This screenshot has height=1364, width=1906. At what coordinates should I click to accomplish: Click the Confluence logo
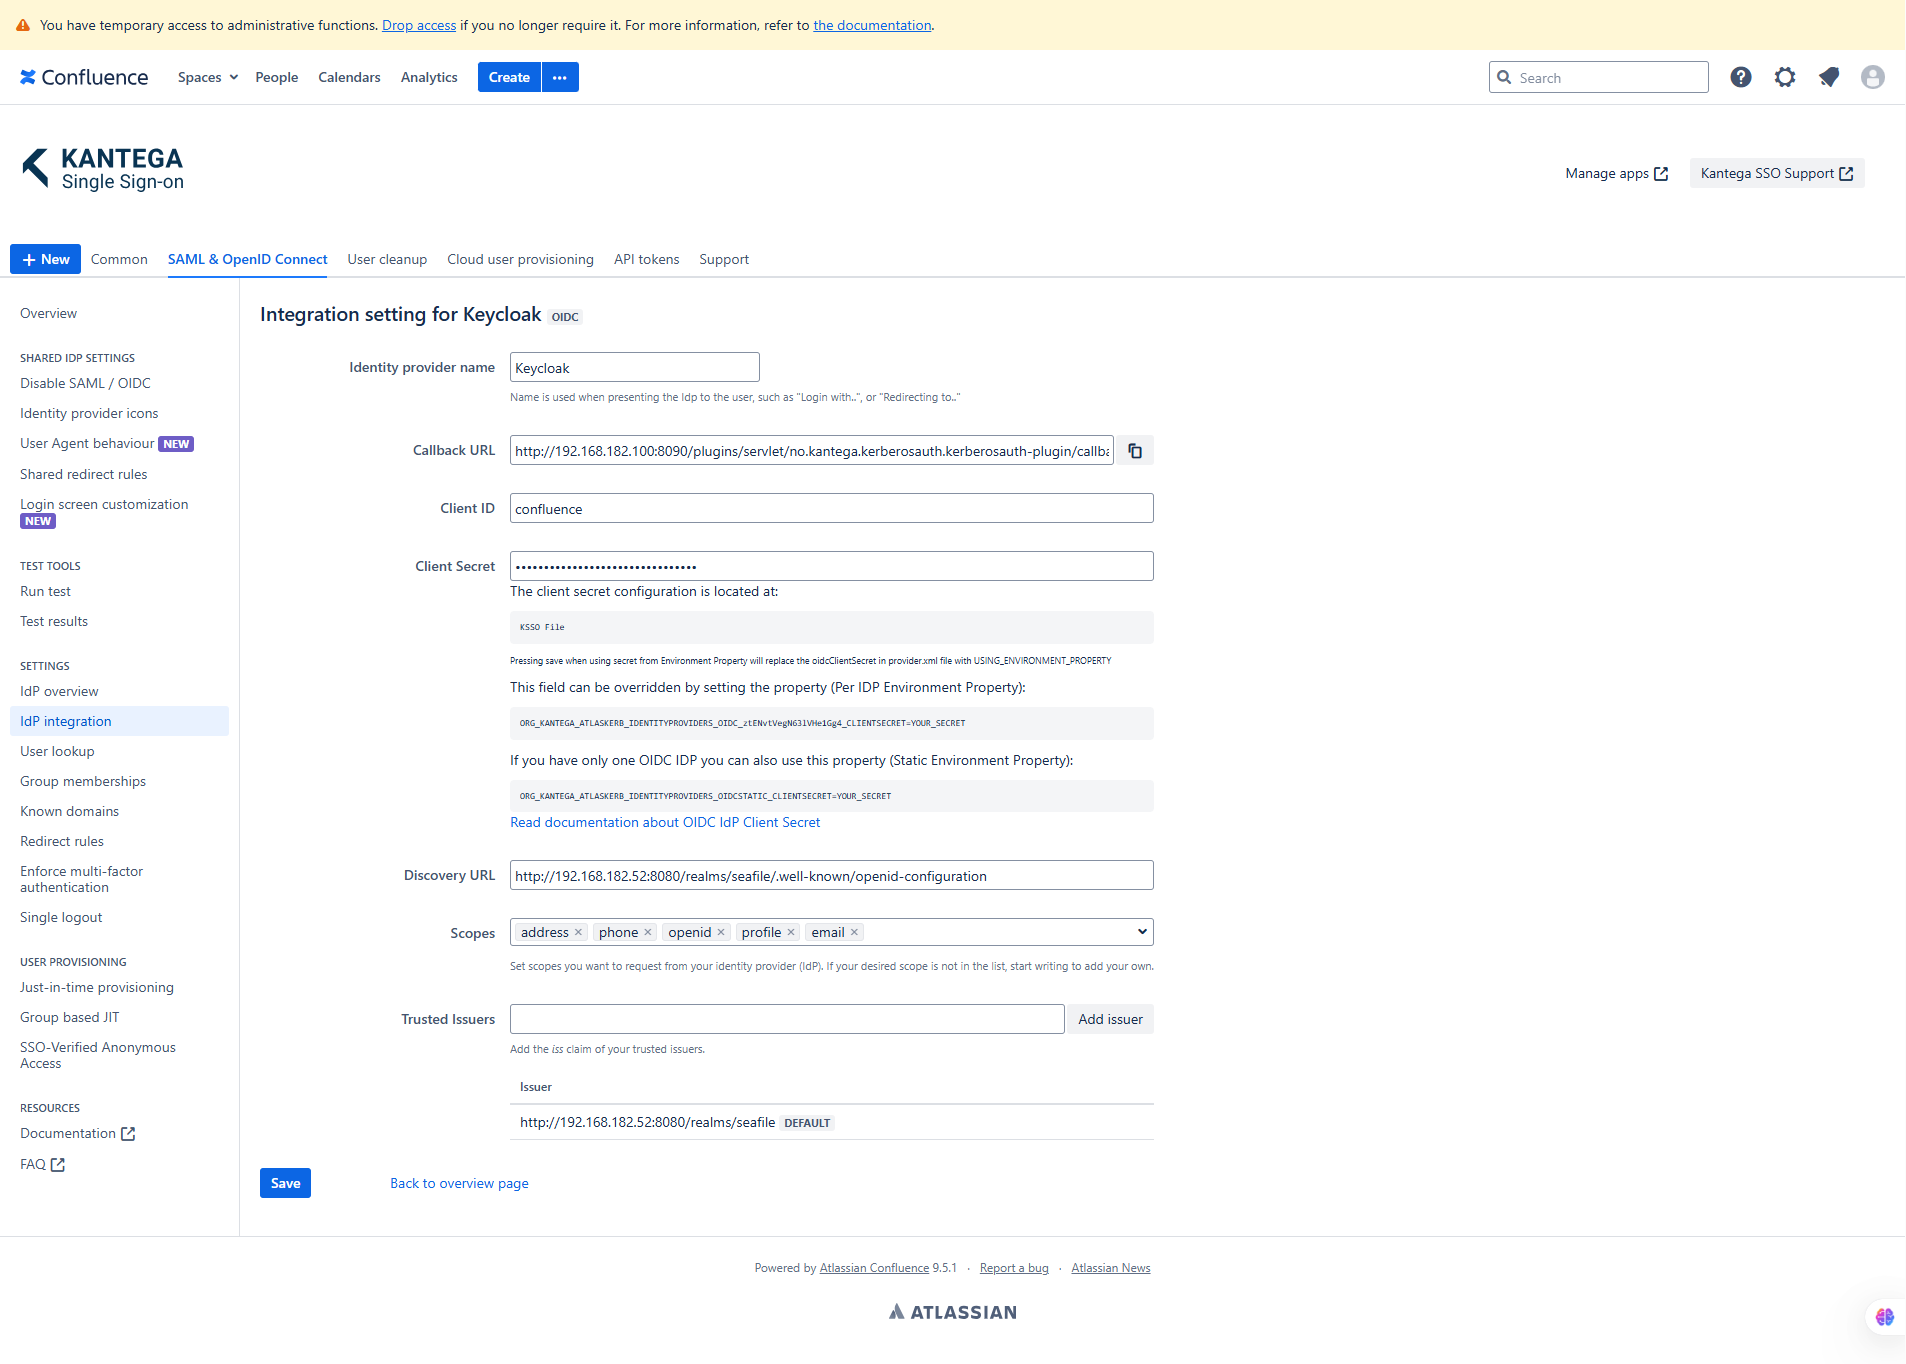tap(84, 77)
